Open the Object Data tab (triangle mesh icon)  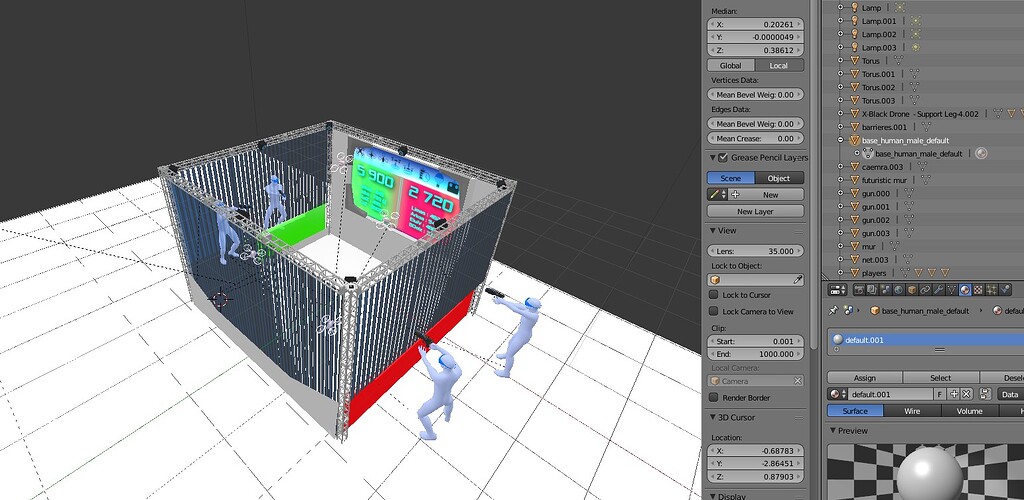[952, 290]
